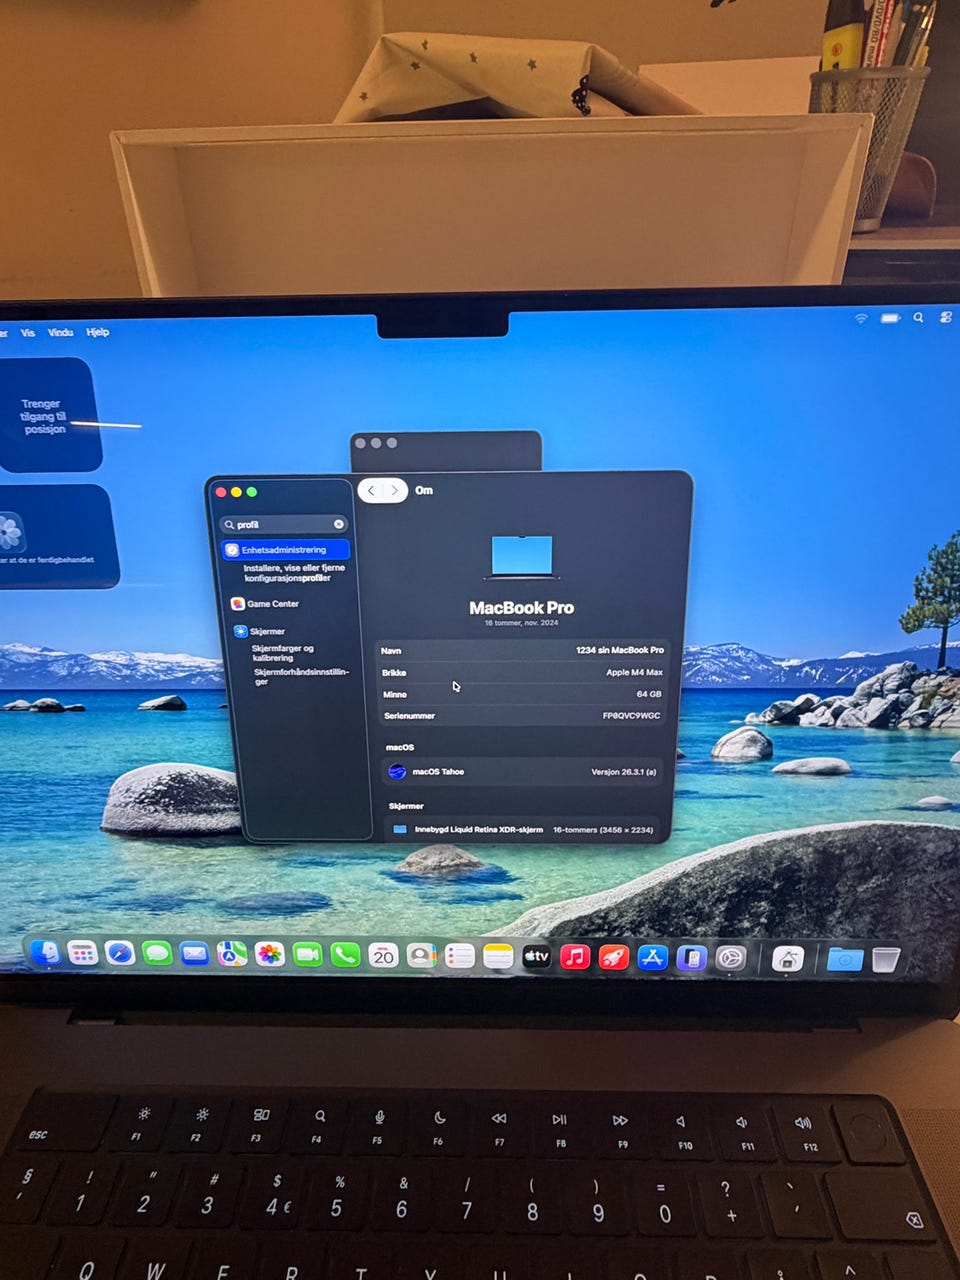Screen dimensions: 960x1280
Task: Click the Wi-Fi status icon in the menu bar
Action: [x=861, y=318]
